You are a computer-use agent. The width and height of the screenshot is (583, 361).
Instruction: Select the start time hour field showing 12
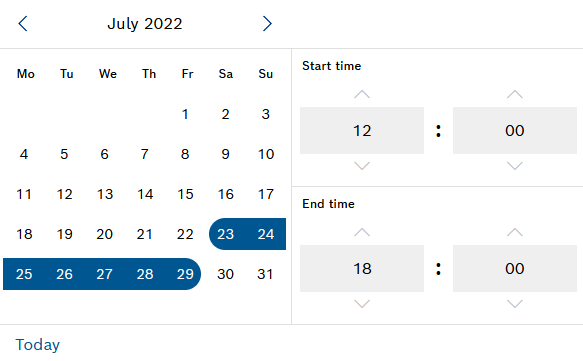click(x=362, y=130)
